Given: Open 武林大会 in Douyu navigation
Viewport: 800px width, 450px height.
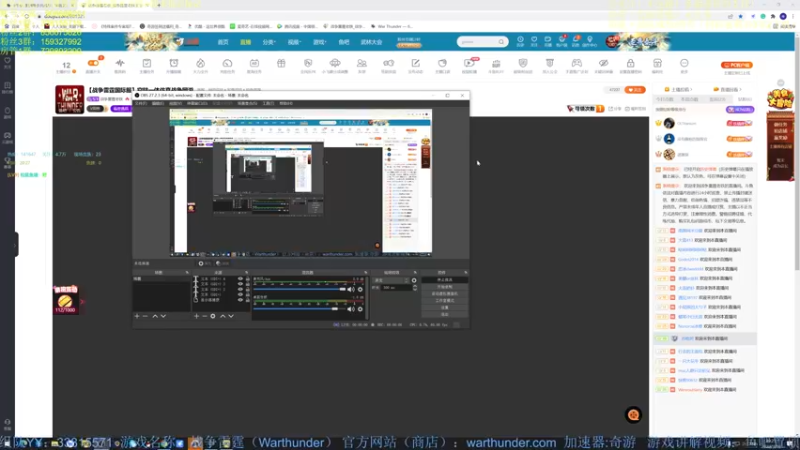Looking at the screenshot, I should [371, 42].
